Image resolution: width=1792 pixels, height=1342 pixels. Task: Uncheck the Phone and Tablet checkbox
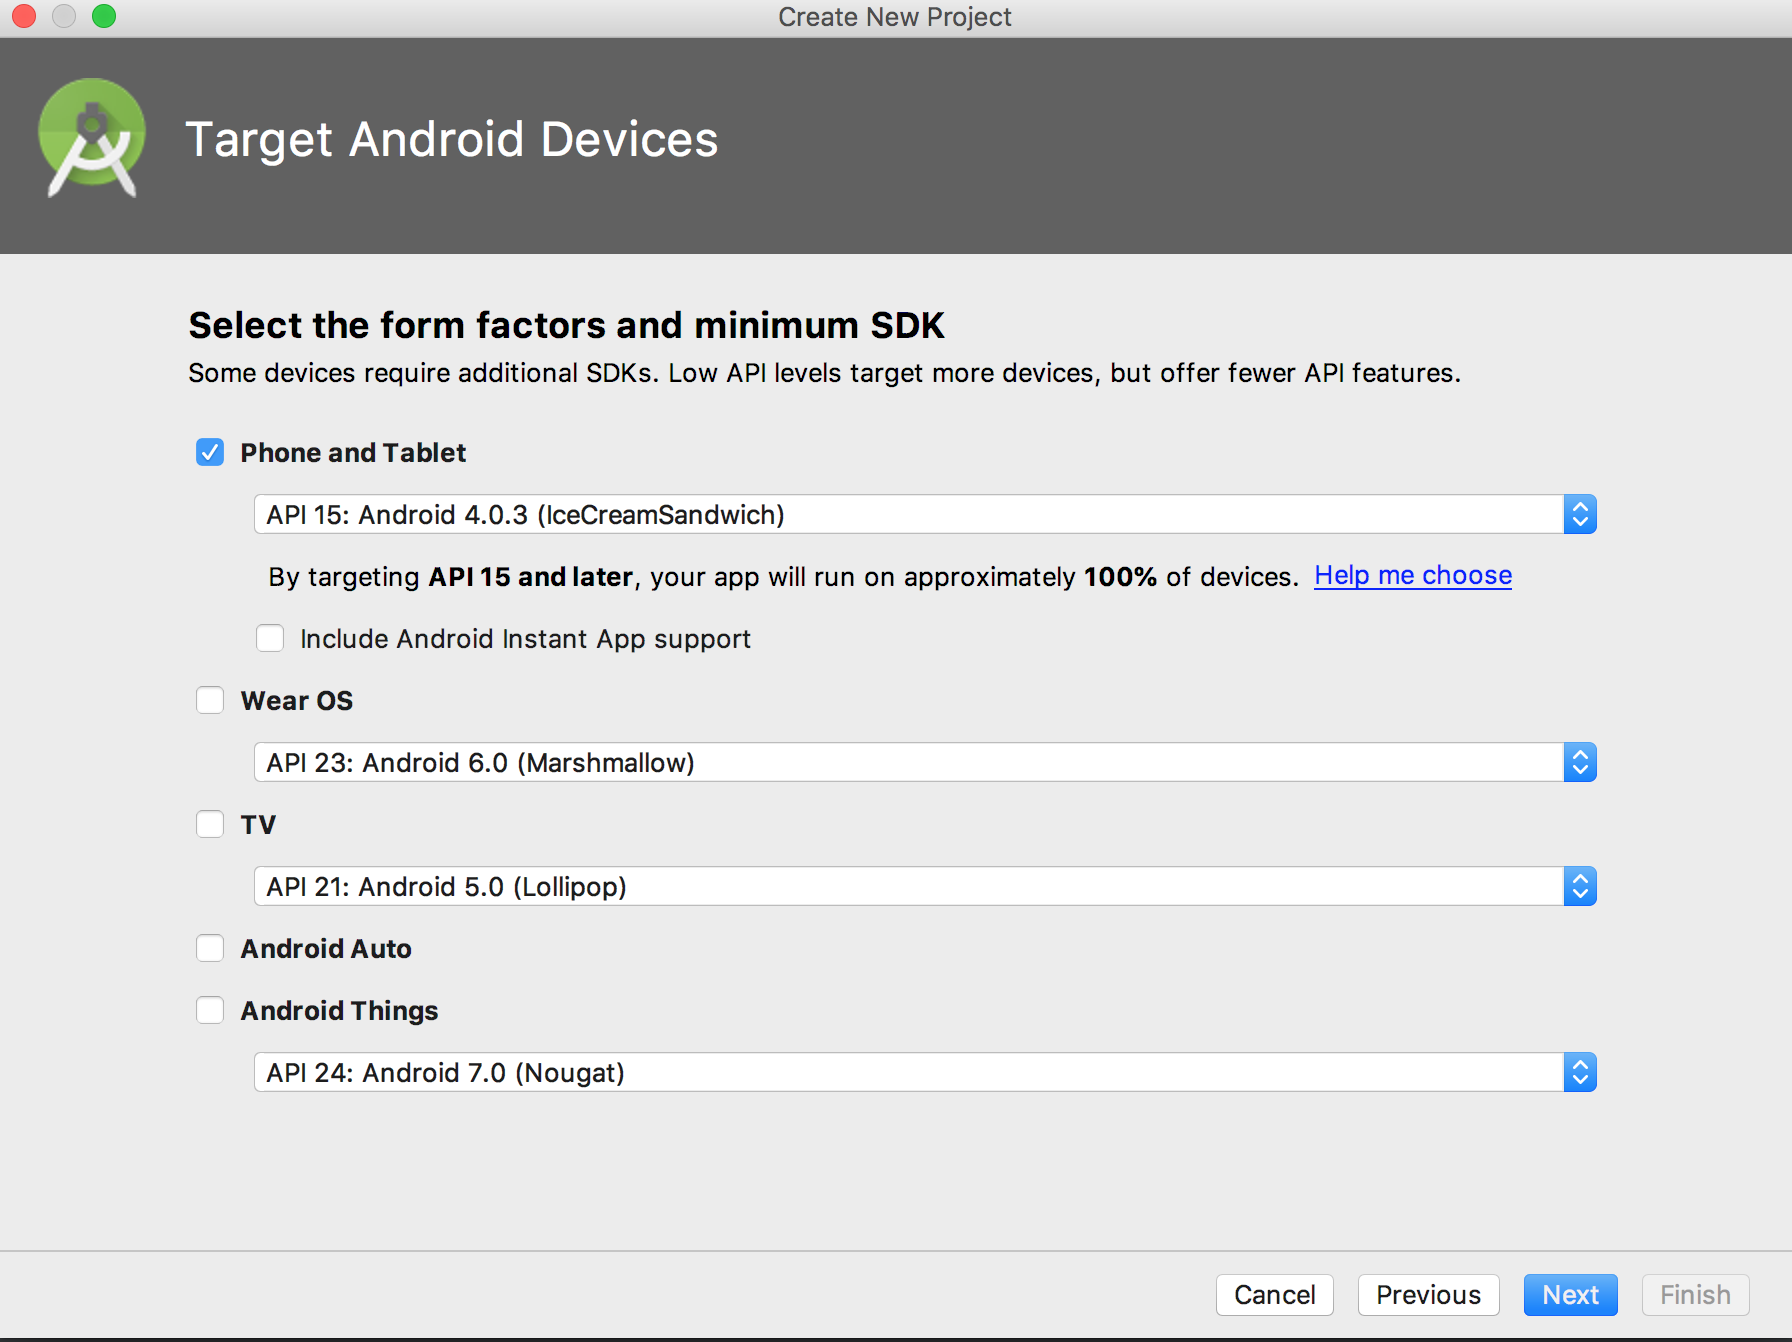[210, 453]
